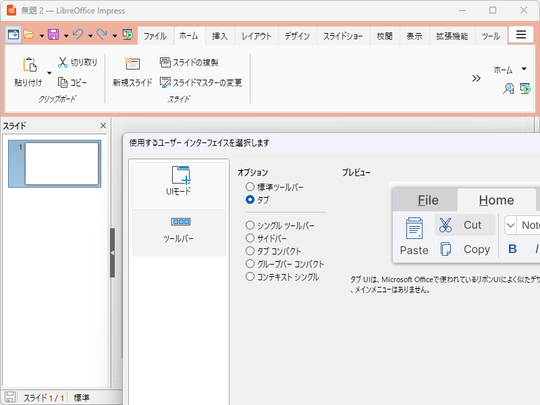Click the Save icon in quick toolbar

(x=53, y=34)
